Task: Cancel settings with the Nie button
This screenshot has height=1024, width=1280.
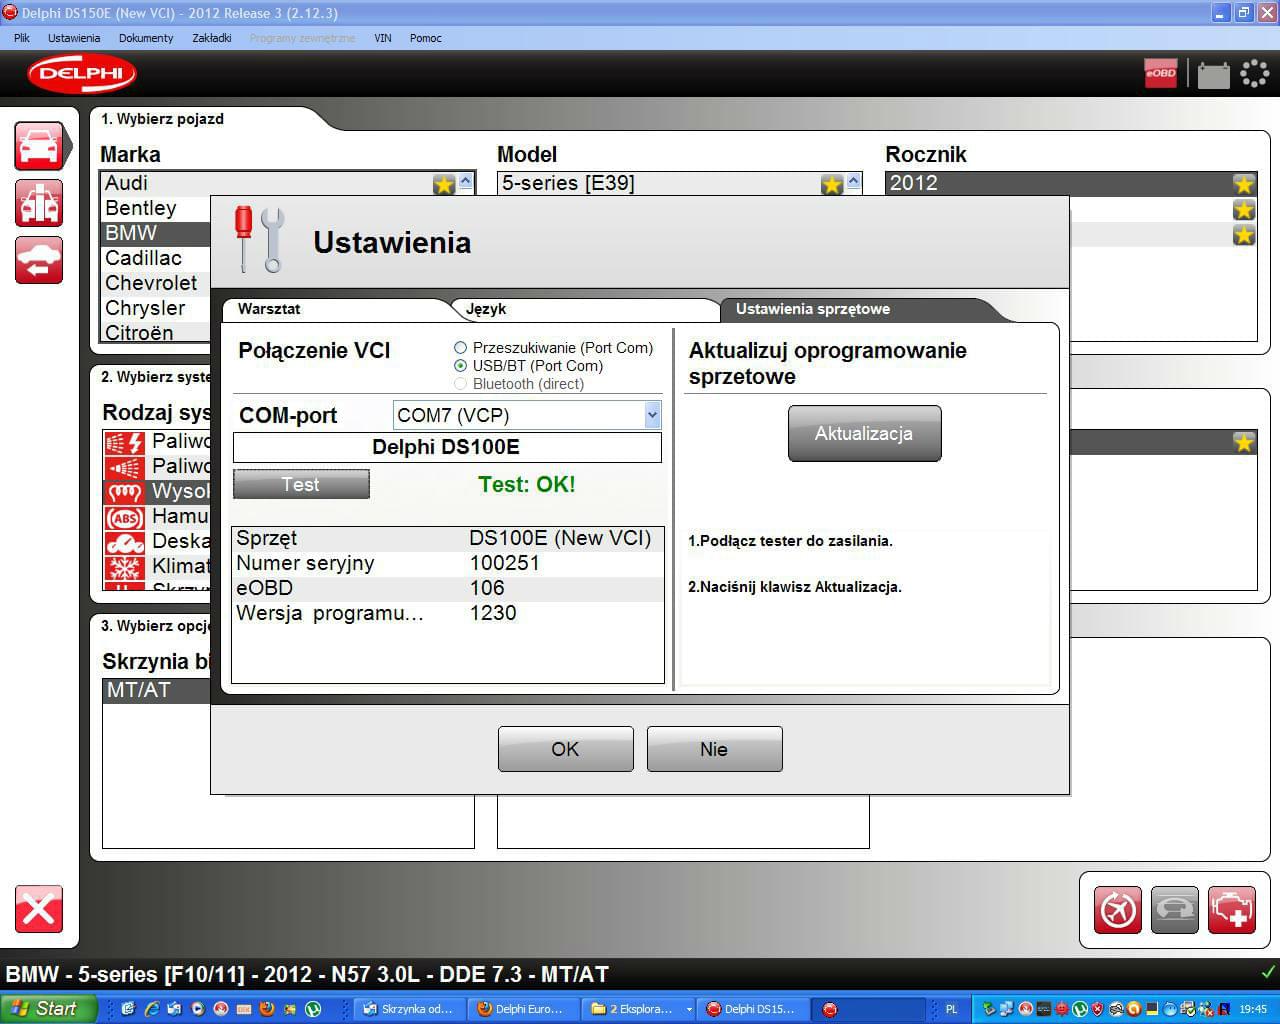Action: click(x=714, y=749)
